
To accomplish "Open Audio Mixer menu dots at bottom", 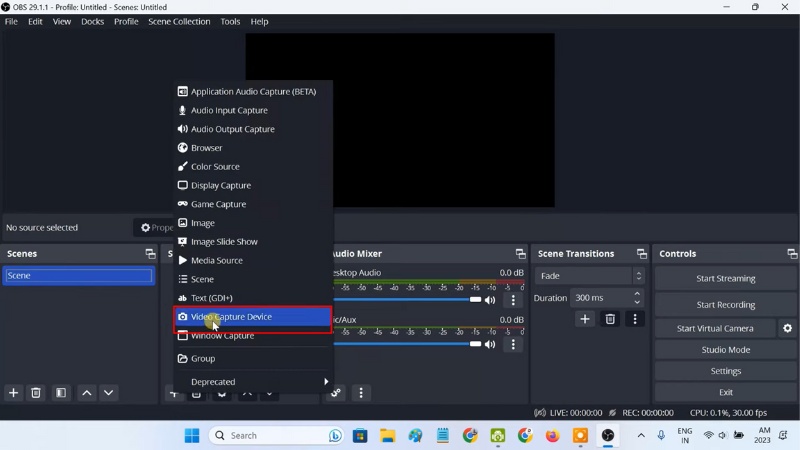I will point(361,393).
